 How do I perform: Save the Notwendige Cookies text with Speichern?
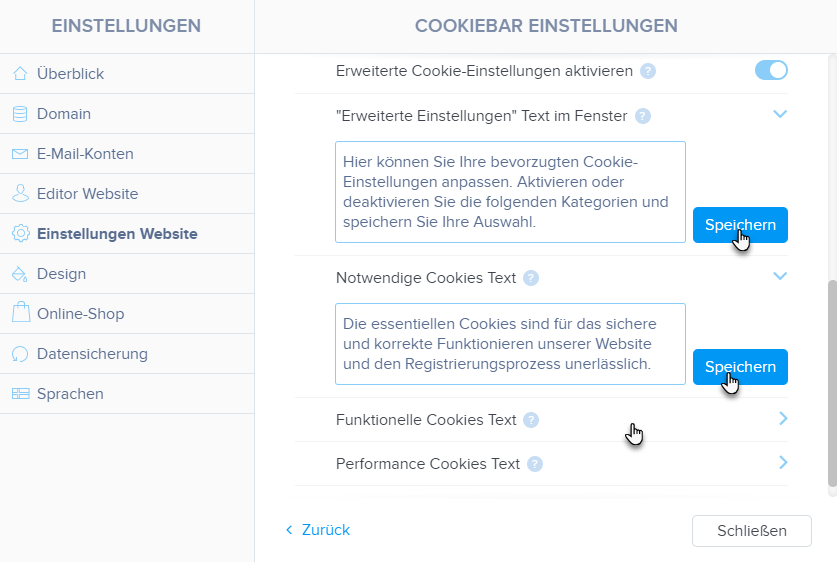pyautogui.click(x=740, y=367)
